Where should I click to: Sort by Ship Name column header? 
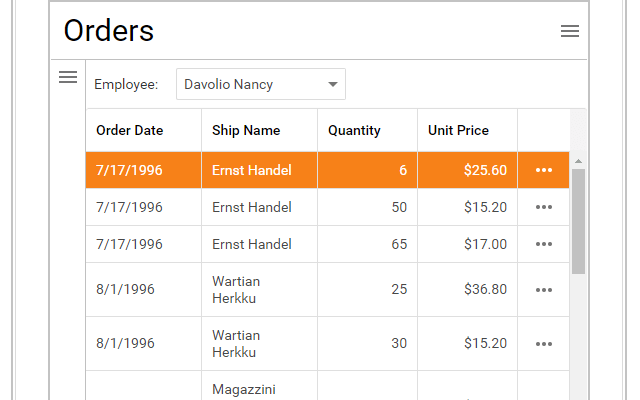[x=246, y=130]
